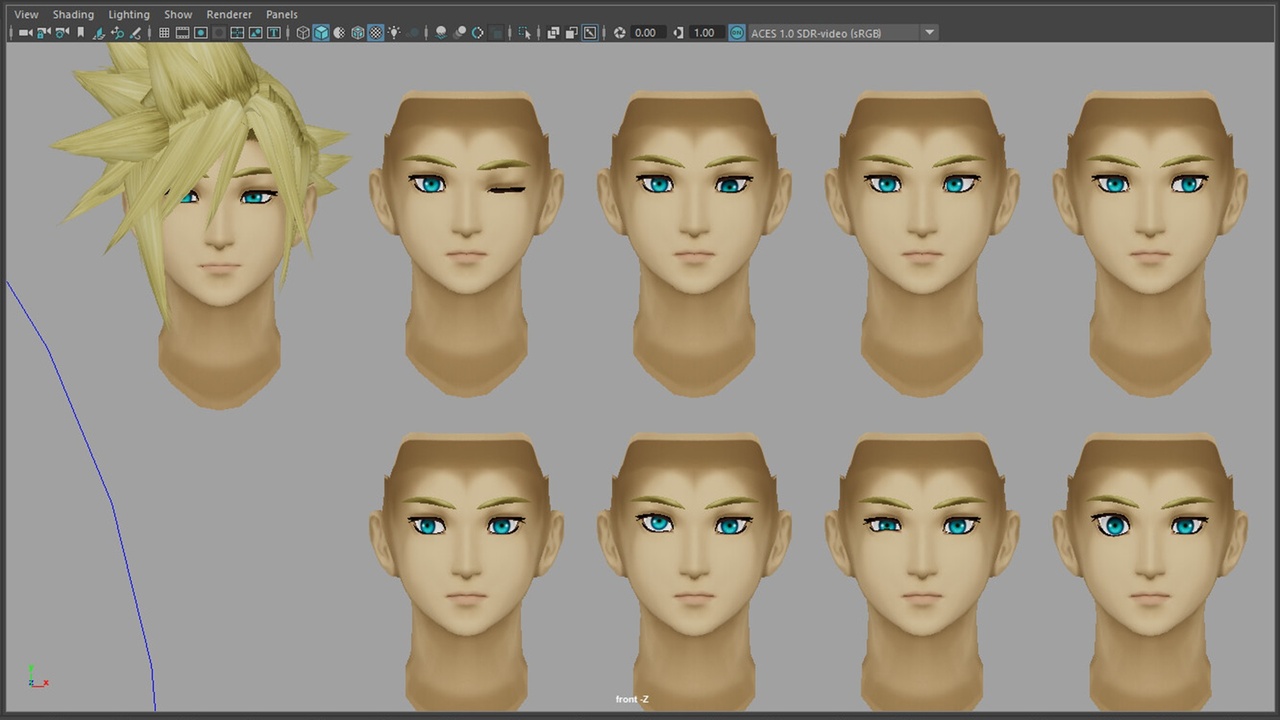Screen dimensions: 1280x720
Task: Open the Lighting menu
Action: tap(129, 15)
